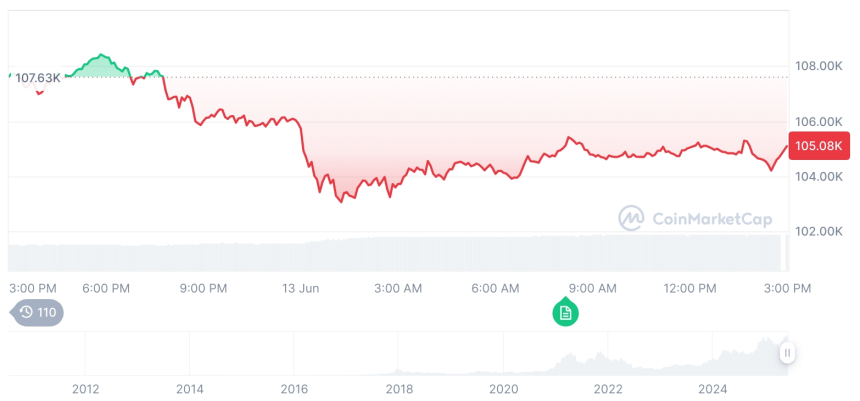Click the 6:00 AM time axis label
The image size is (860, 401).
click(495, 288)
